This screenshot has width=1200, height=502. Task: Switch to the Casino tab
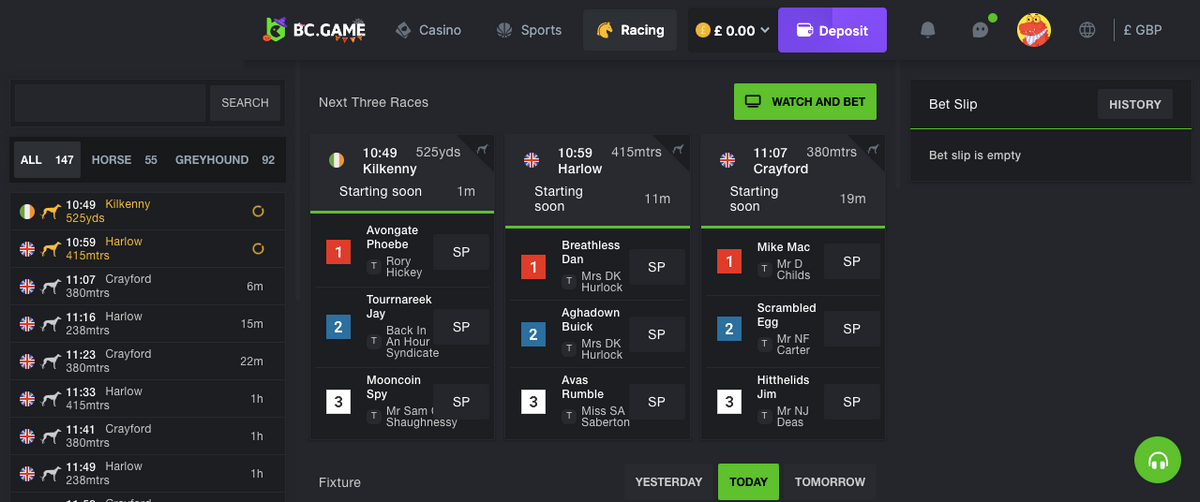coord(428,30)
